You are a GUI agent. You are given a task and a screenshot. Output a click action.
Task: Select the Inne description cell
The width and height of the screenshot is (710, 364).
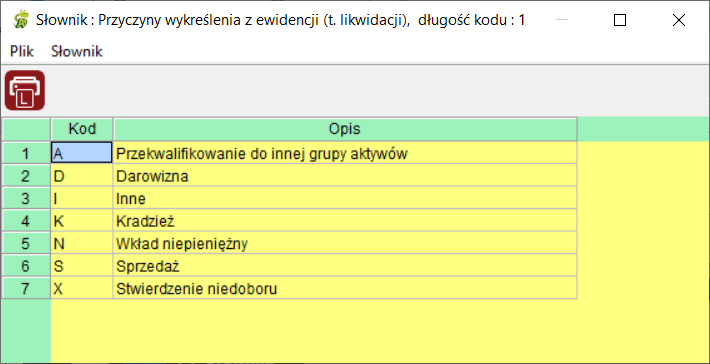point(345,198)
